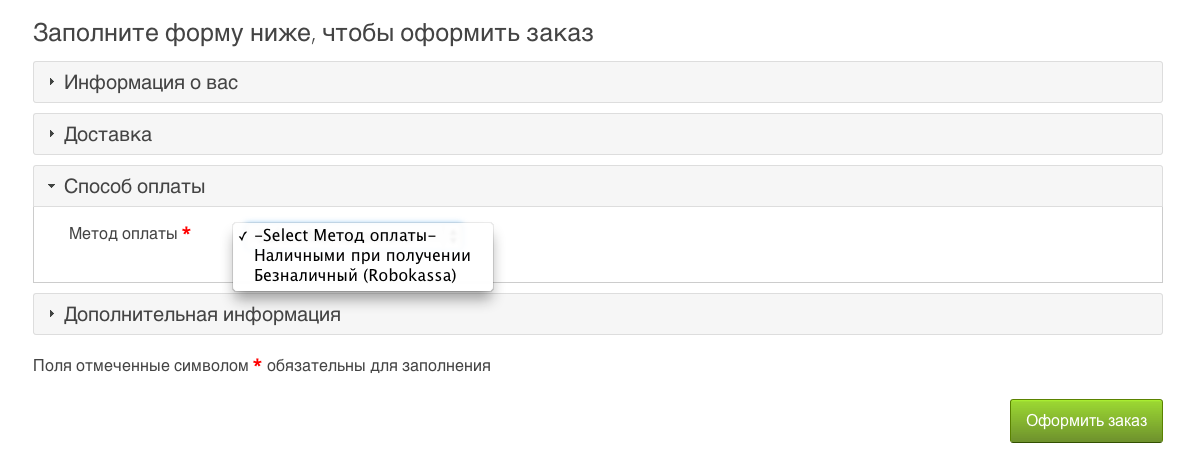Open the Доставка accordion section
Viewport: 1185px width, 453px height.
pyautogui.click(x=108, y=134)
